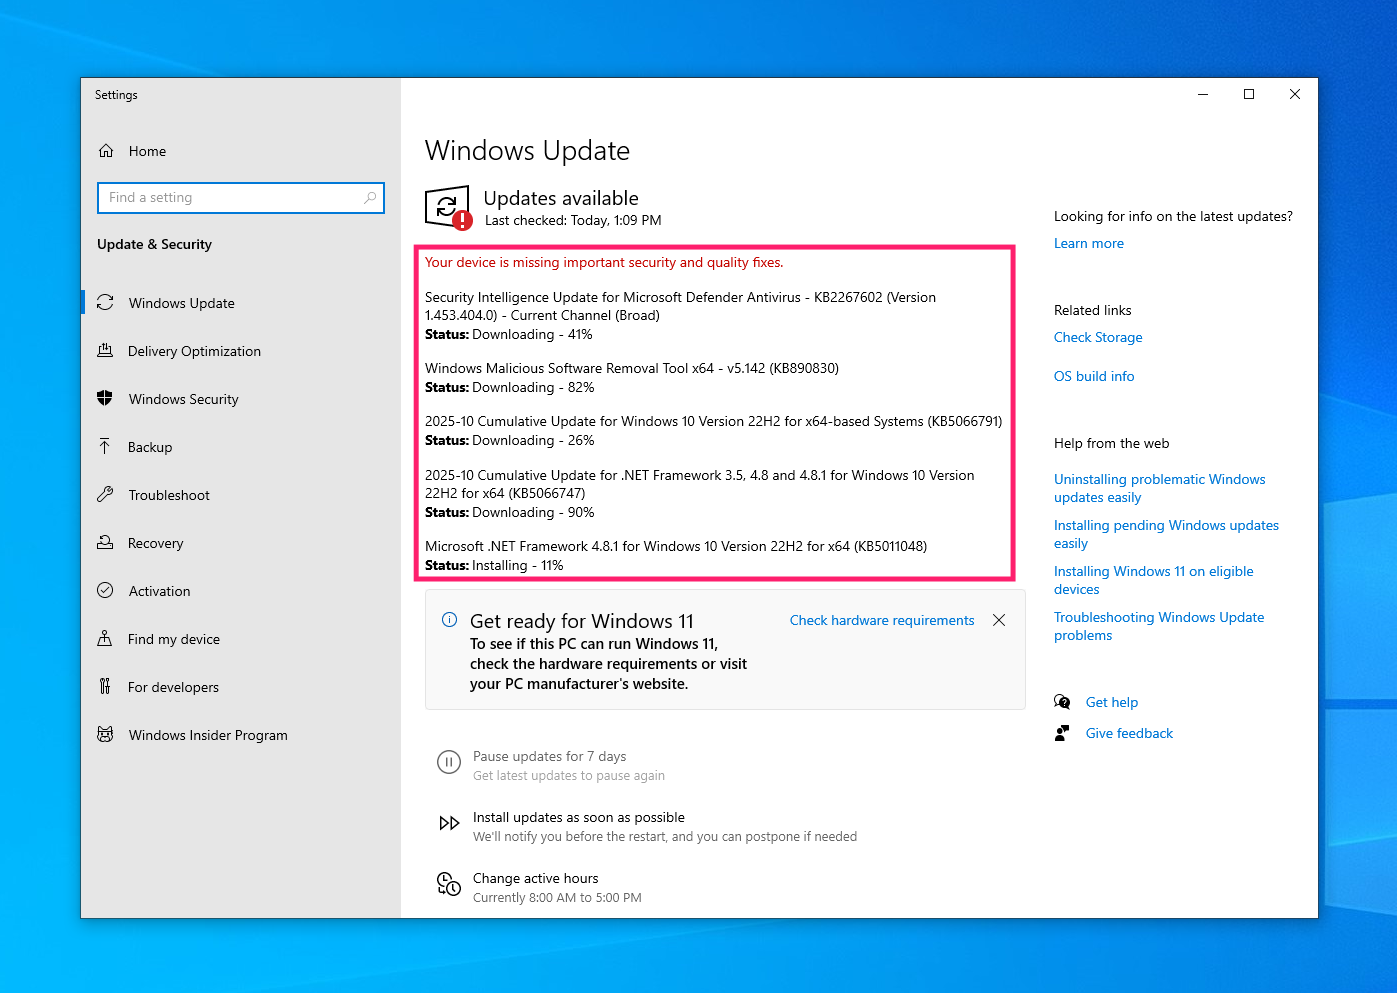Click the For developers tools icon
1397x993 pixels.
[105, 686]
